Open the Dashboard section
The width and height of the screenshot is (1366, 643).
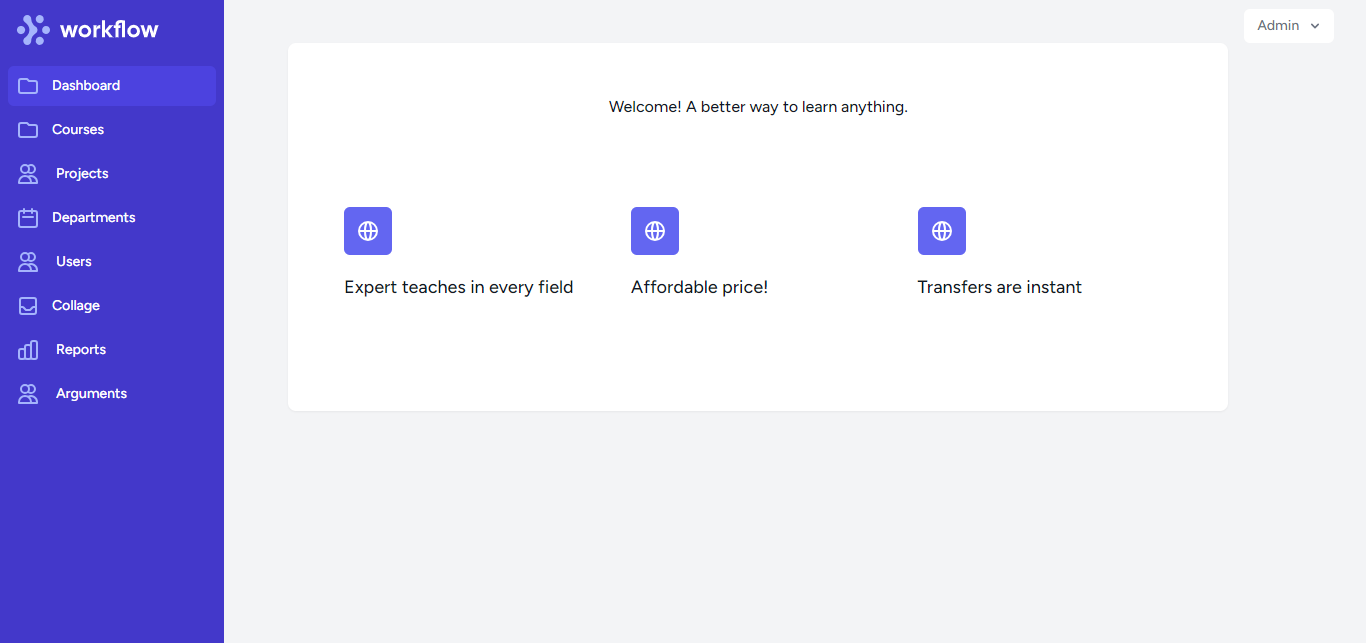click(x=86, y=85)
